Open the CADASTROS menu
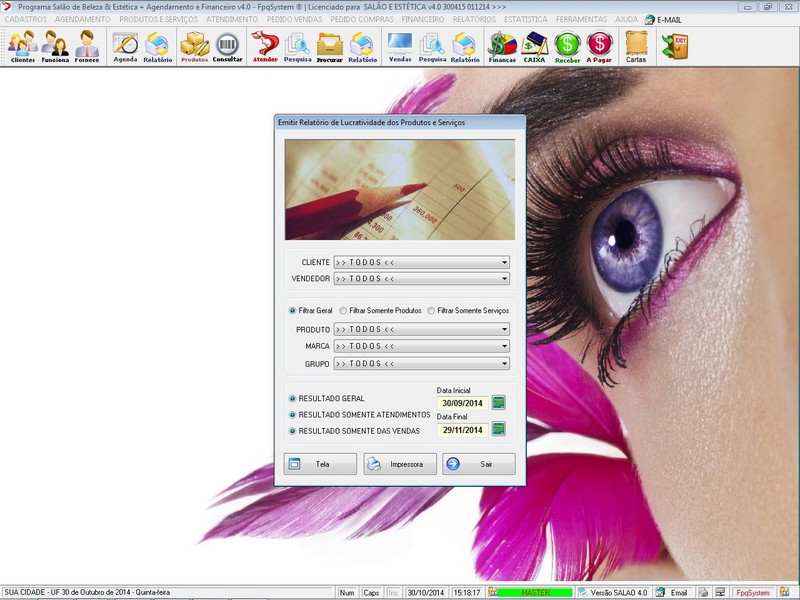800x600 pixels. (x=26, y=19)
